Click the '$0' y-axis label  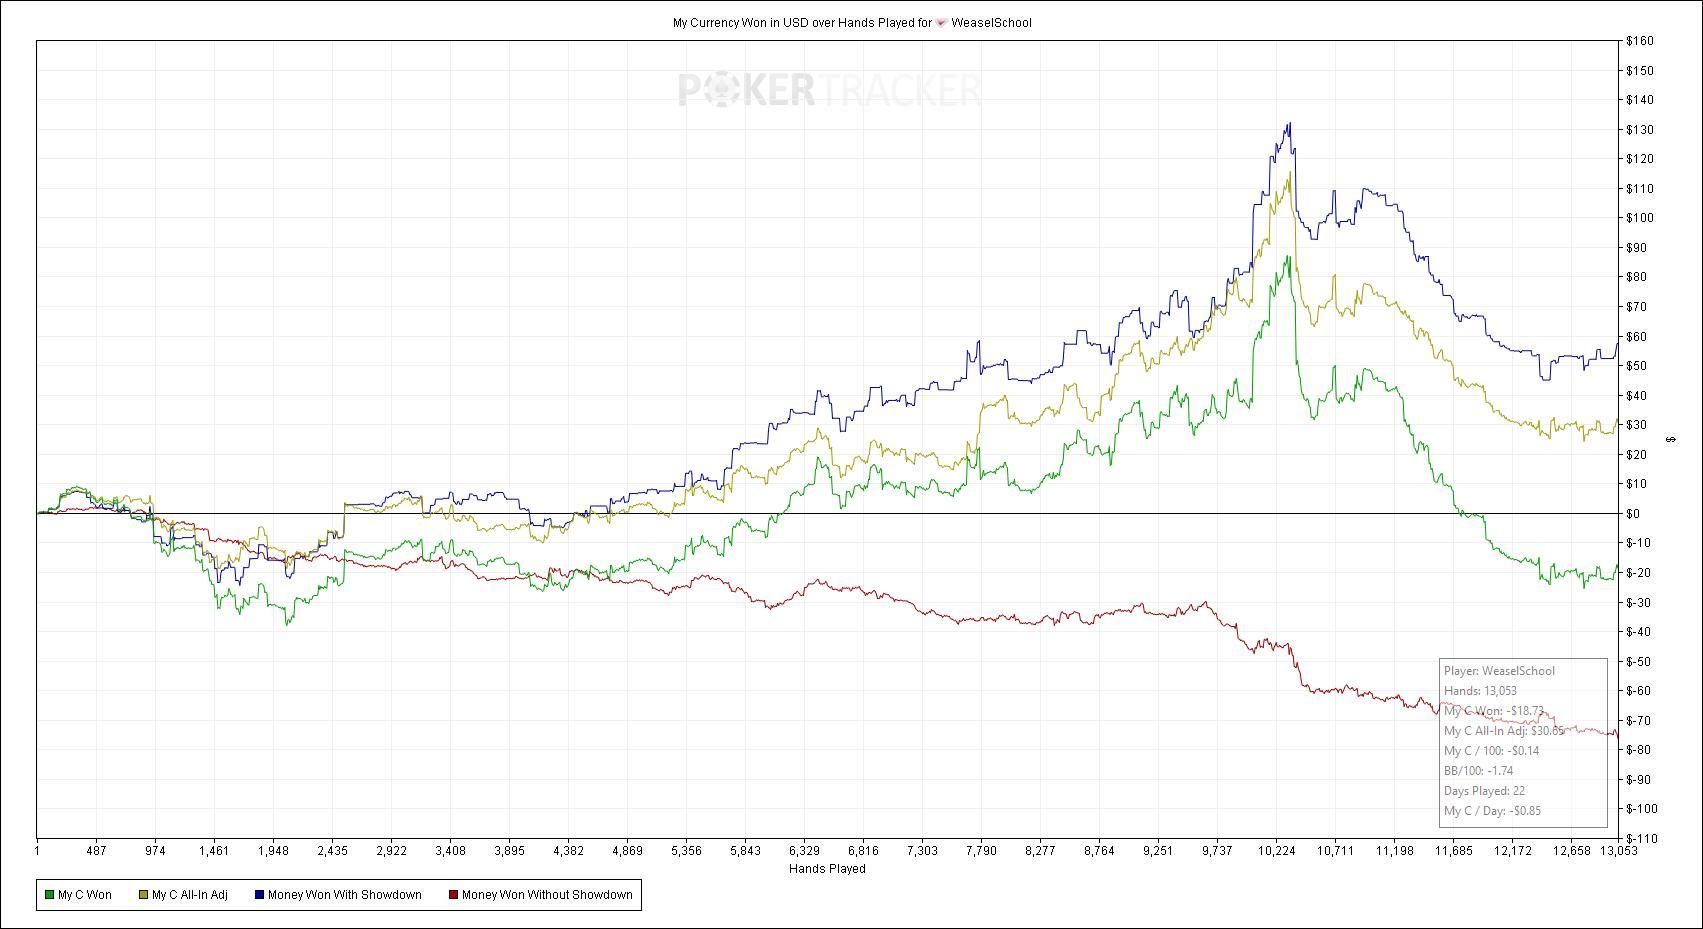[x=1633, y=514]
